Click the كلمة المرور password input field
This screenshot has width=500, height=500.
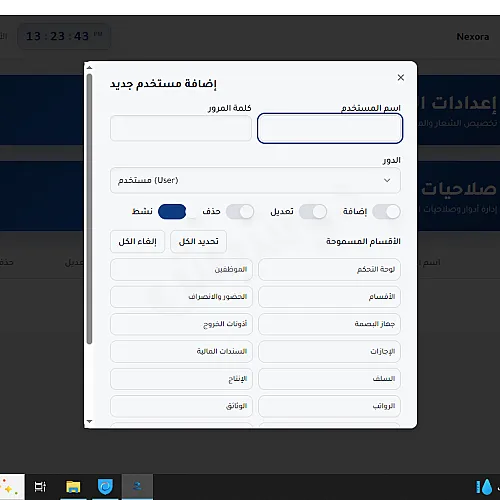(x=181, y=128)
